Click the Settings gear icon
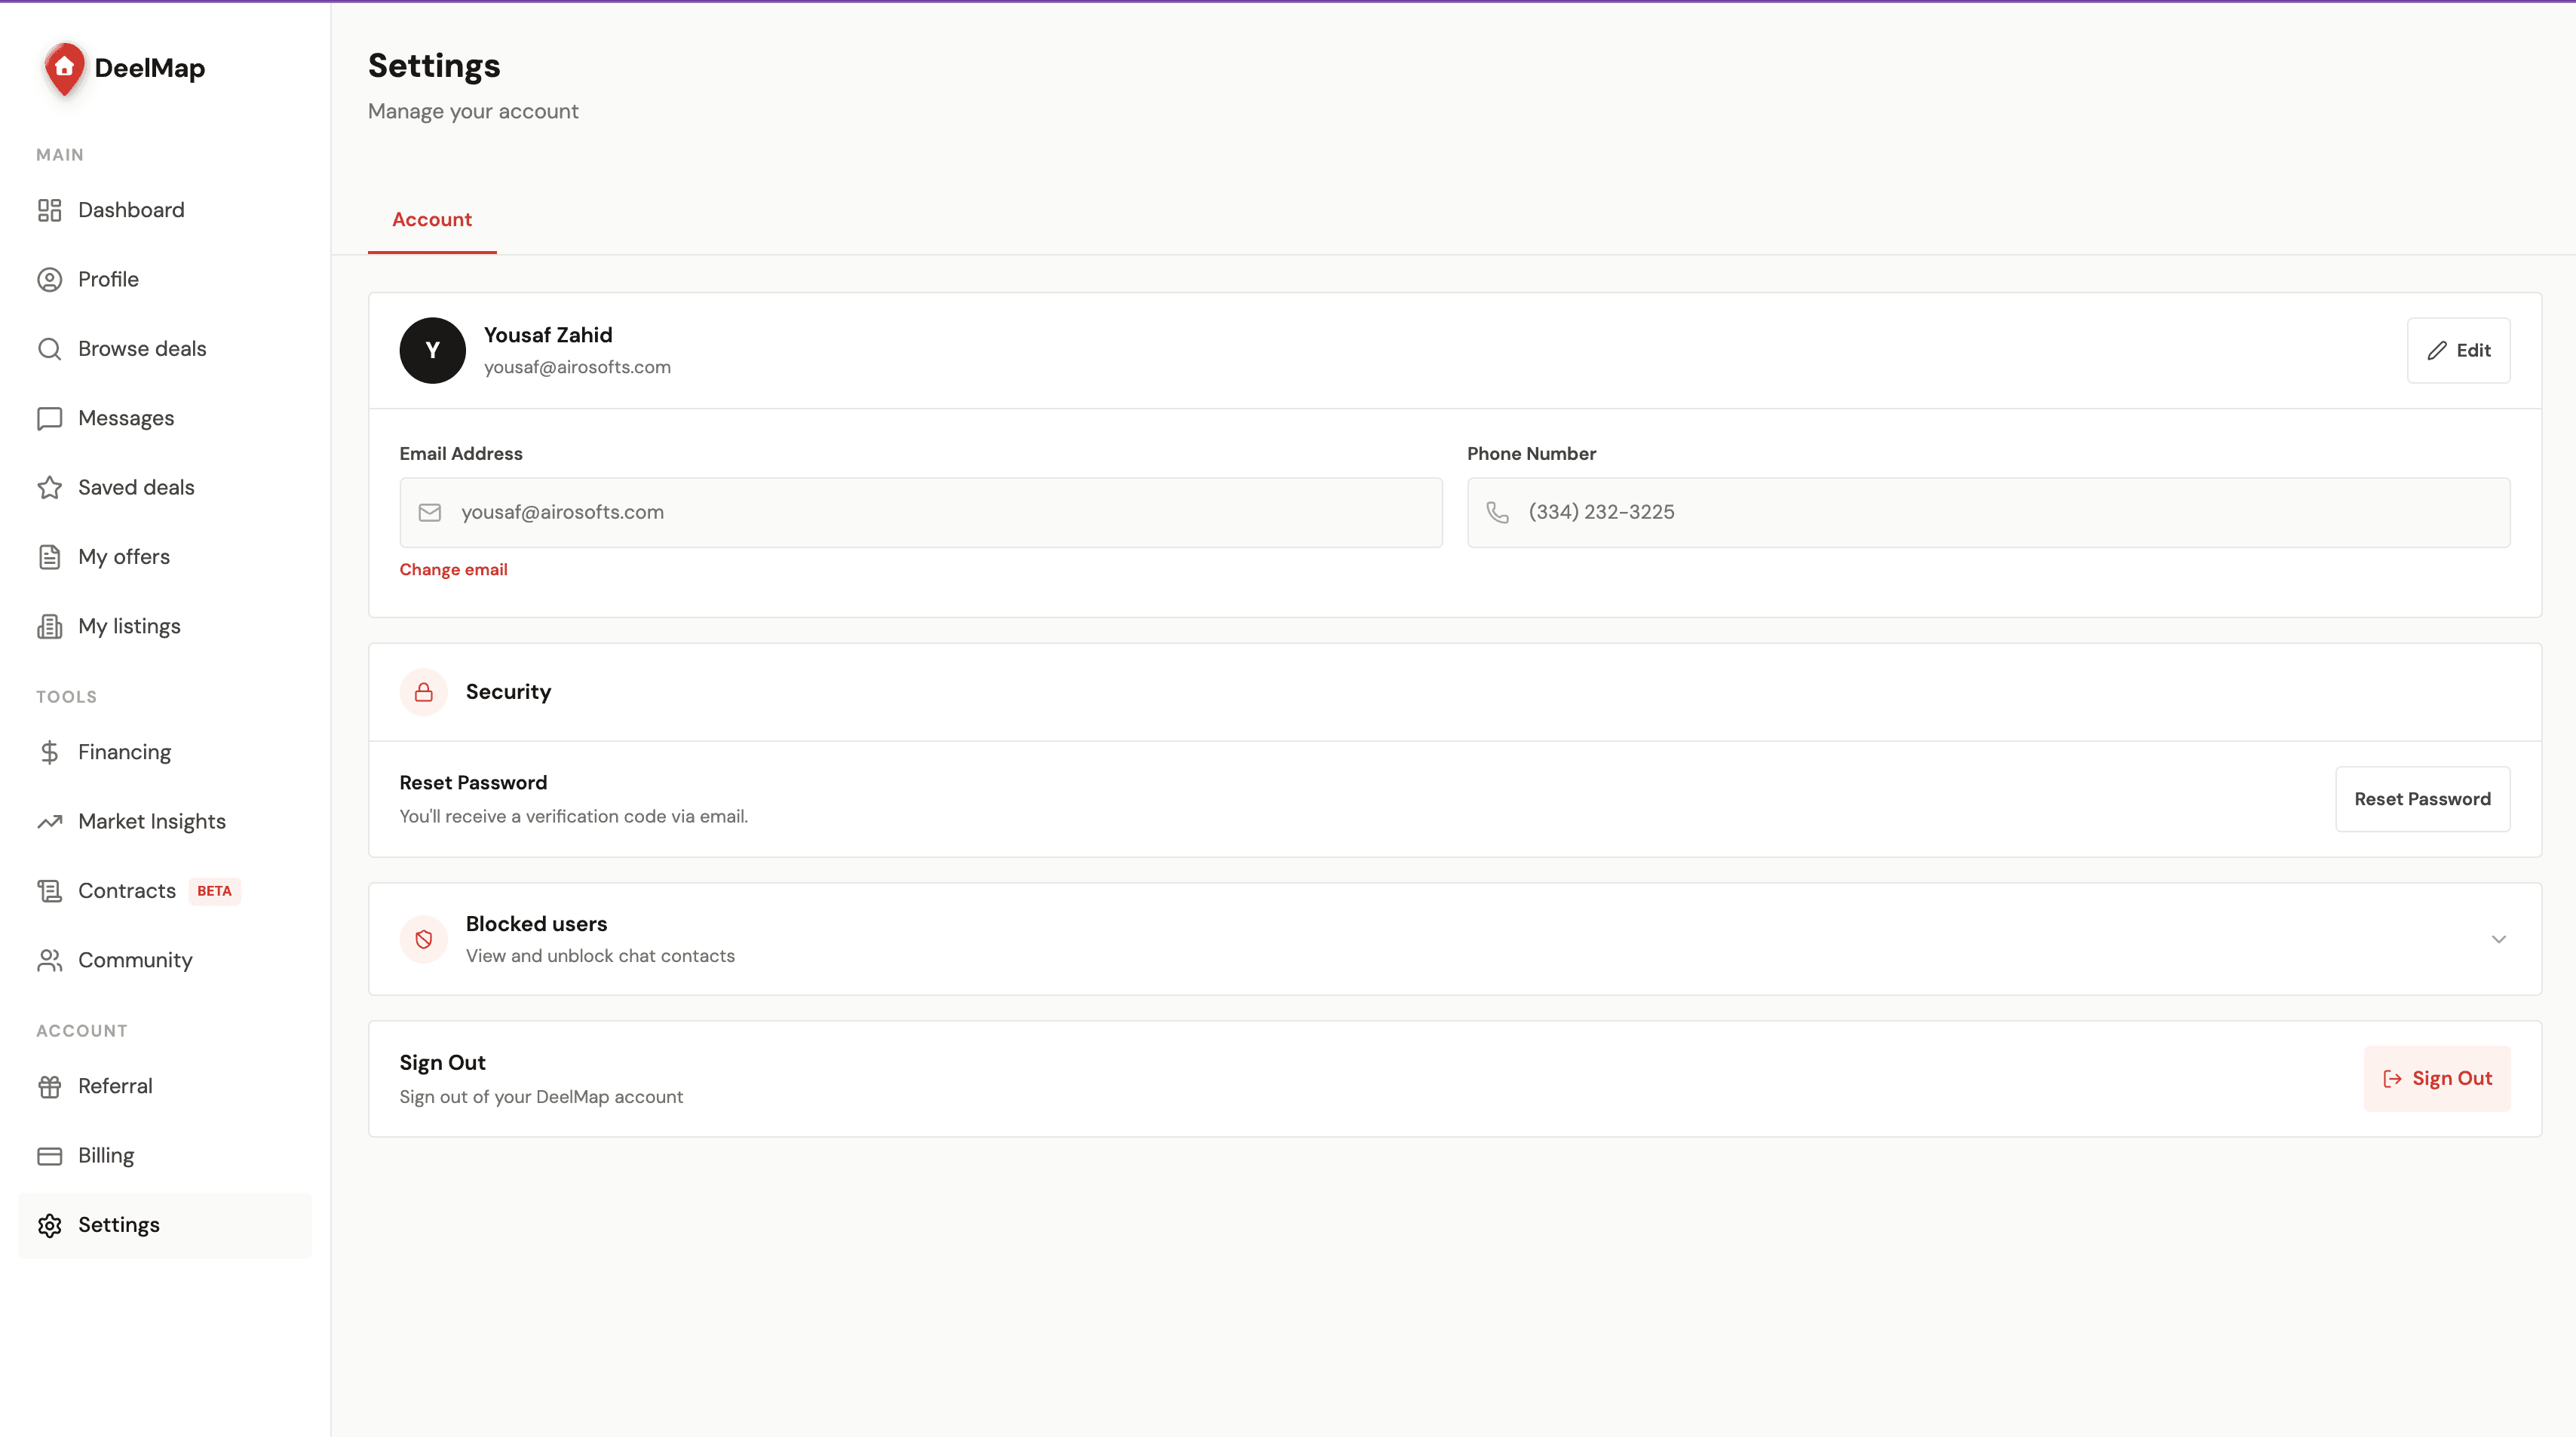Screen dimensions: 2576x1437 (50, 1225)
